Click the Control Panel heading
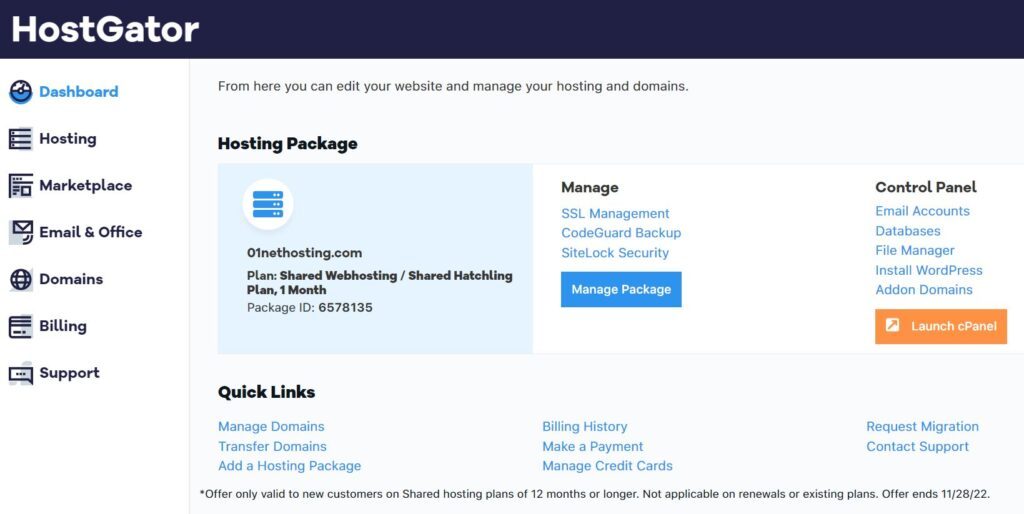 pyautogui.click(x=926, y=187)
